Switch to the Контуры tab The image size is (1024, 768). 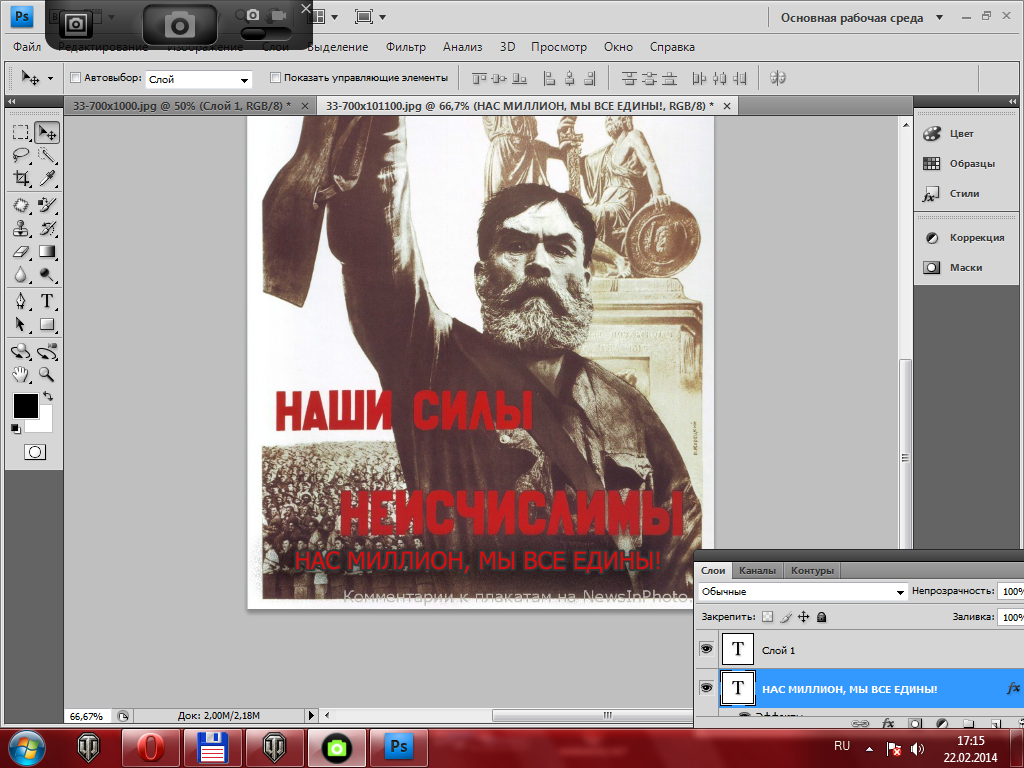tap(812, 570)
